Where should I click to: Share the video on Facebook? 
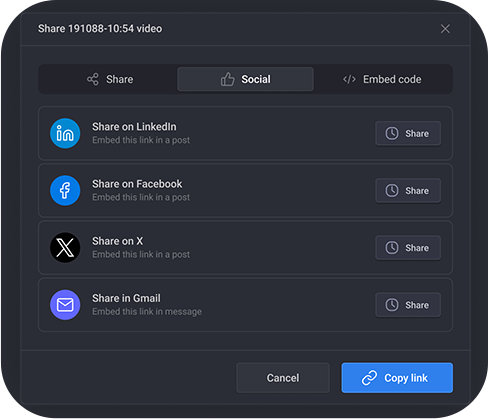pos(408,191)
